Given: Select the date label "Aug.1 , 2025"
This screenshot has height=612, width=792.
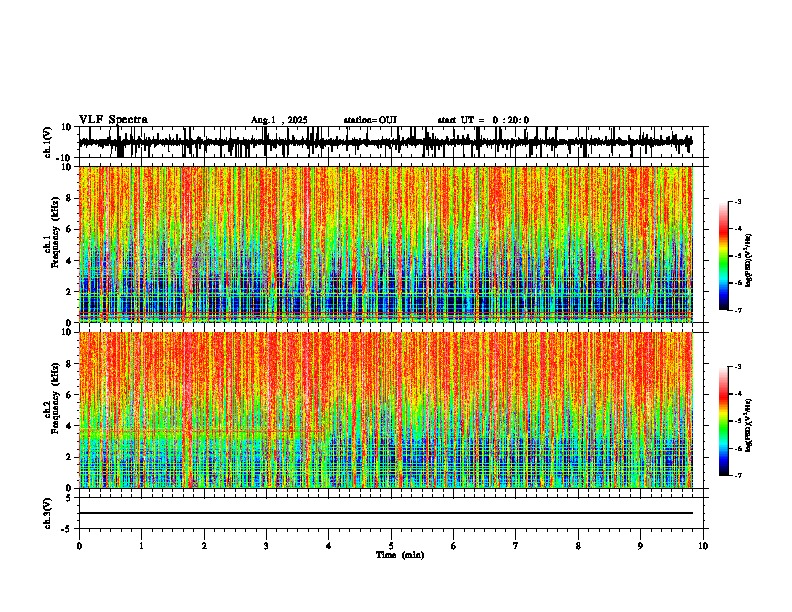Looking at the screenshot, I should pos(279,120).
